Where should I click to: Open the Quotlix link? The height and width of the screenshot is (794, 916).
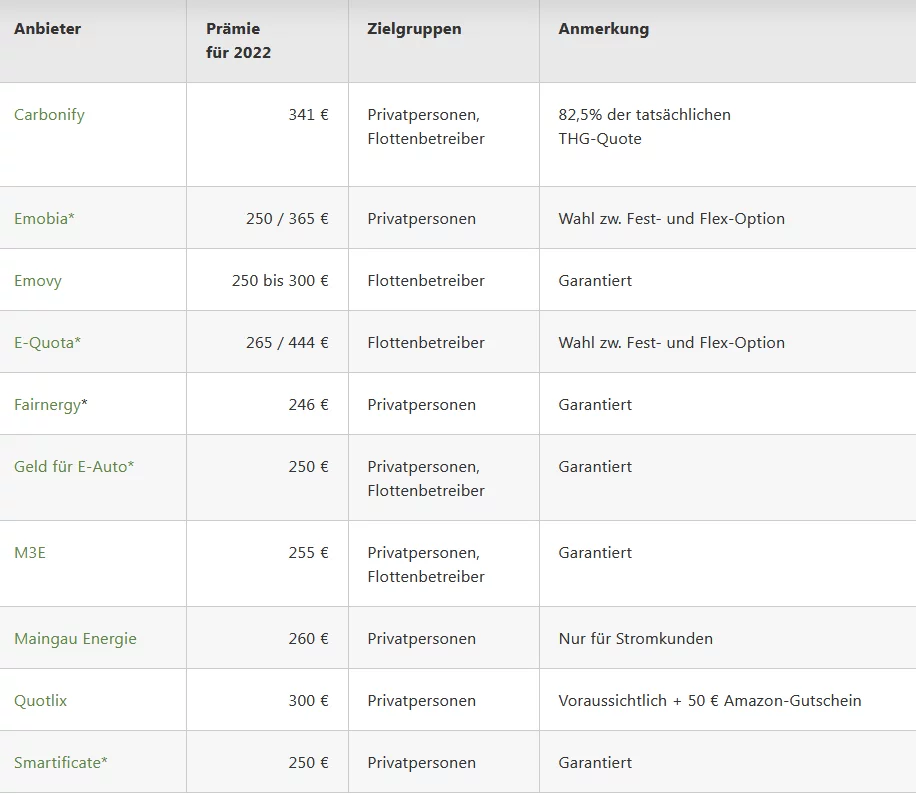pyautogui.click(x=40, y=701)
